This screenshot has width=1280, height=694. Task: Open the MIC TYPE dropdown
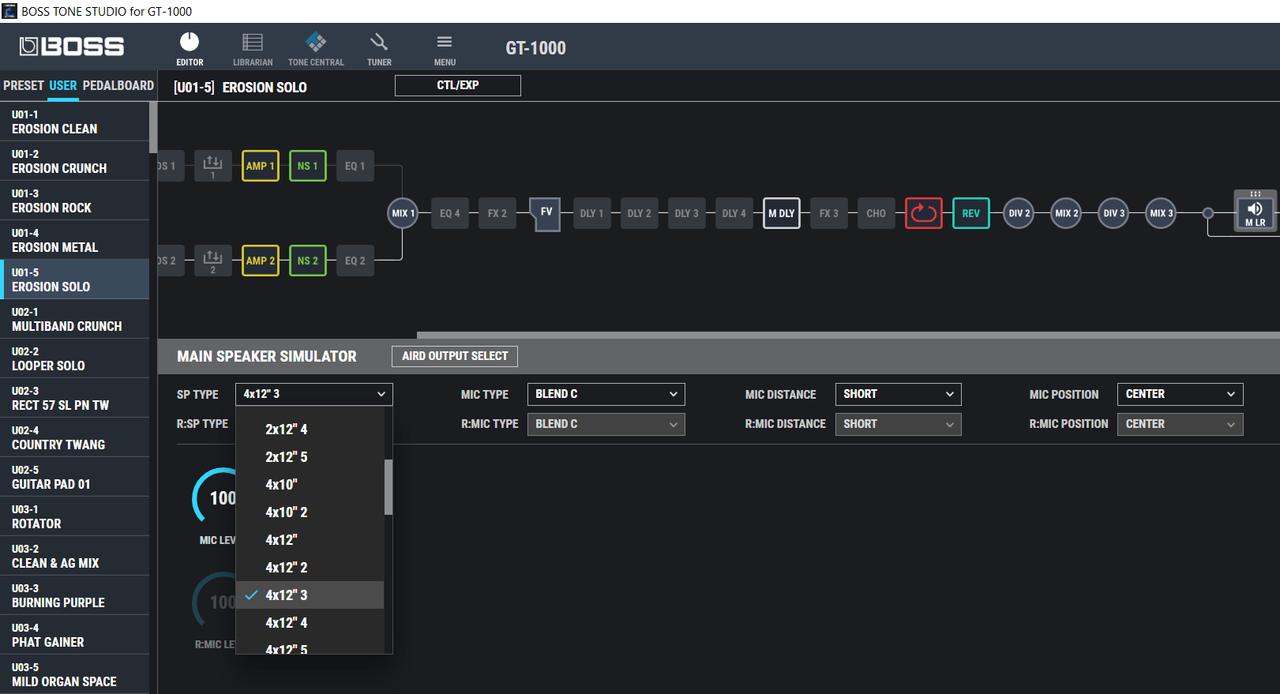[x=606, y=394]
